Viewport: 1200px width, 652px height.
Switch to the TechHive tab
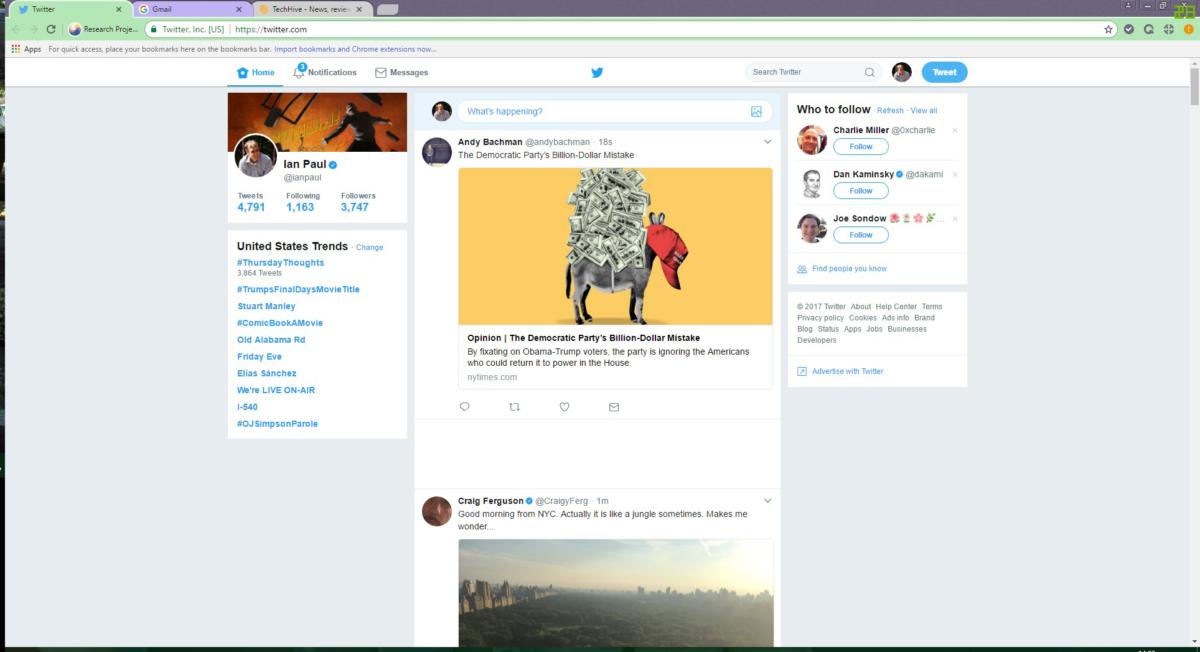(310, 9)
